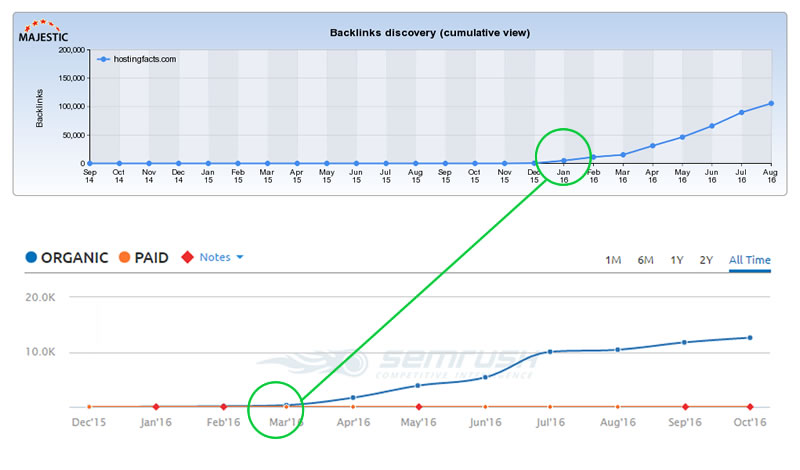Click the Oct'16 organic data point
The image size is (800, 470).
[750, 338]
